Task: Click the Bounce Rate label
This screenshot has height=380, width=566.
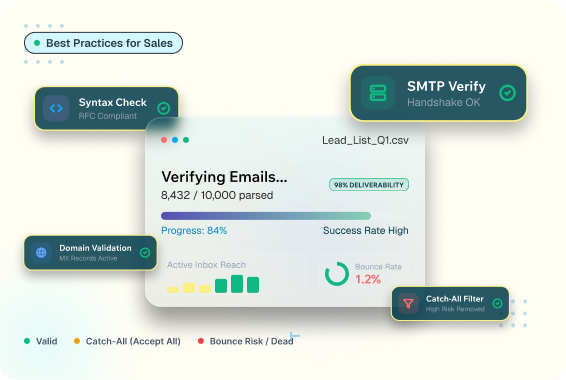Action: pyautogui.click(x=378, y=267)
